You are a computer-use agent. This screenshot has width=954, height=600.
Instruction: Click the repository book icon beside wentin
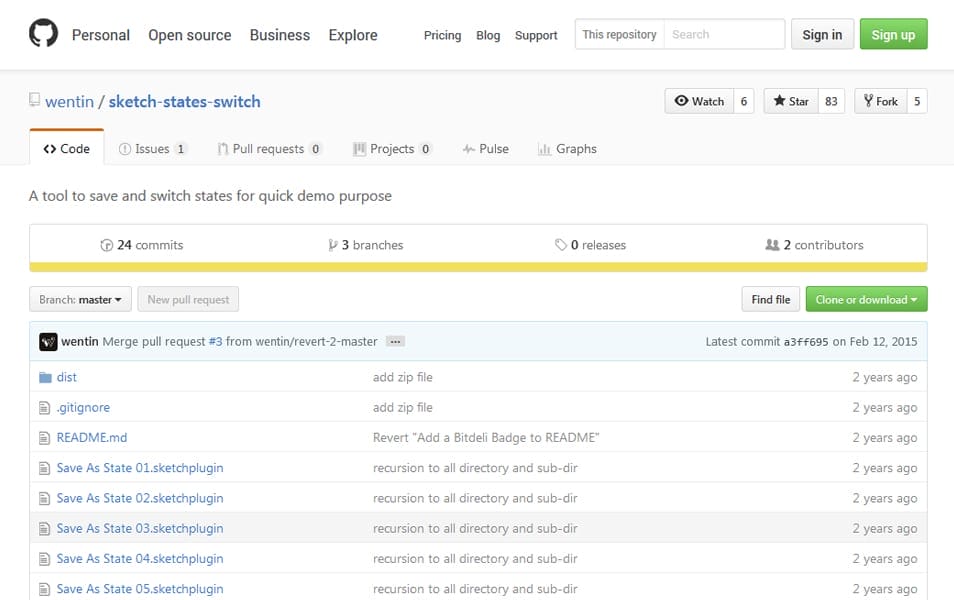tap(35, 101)
